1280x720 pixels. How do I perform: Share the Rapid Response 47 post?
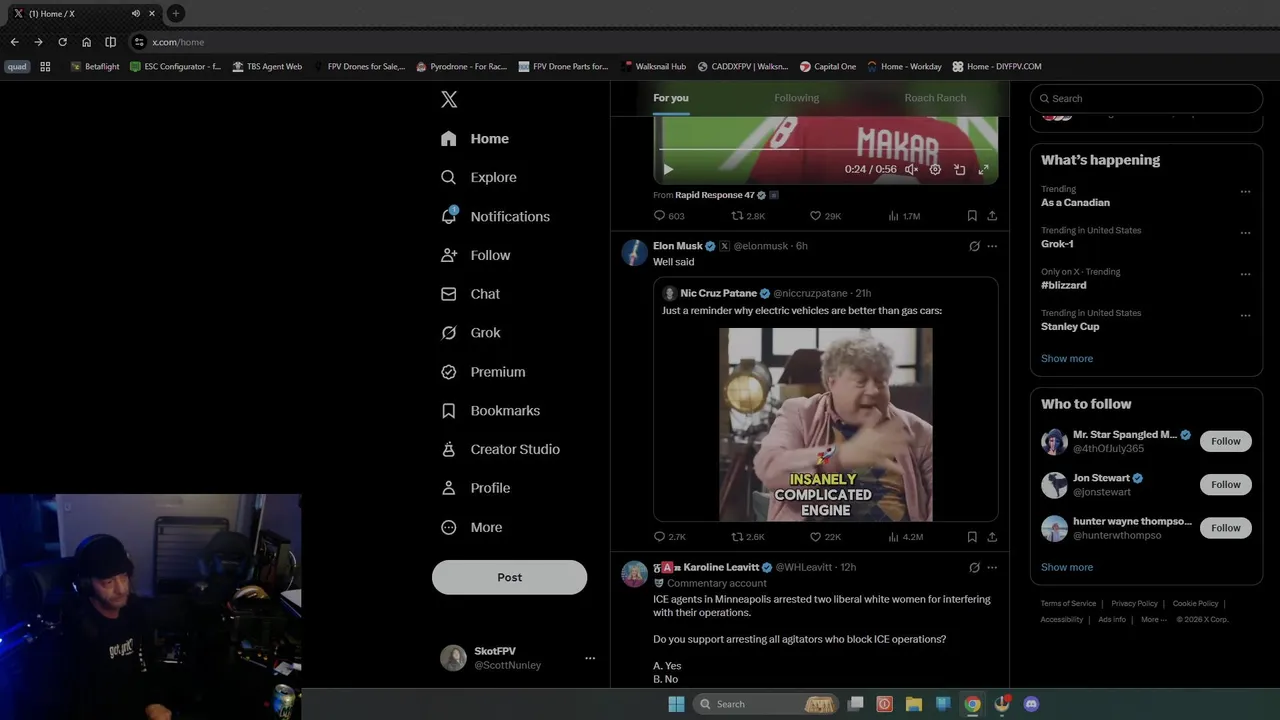(x=992, y=216)
